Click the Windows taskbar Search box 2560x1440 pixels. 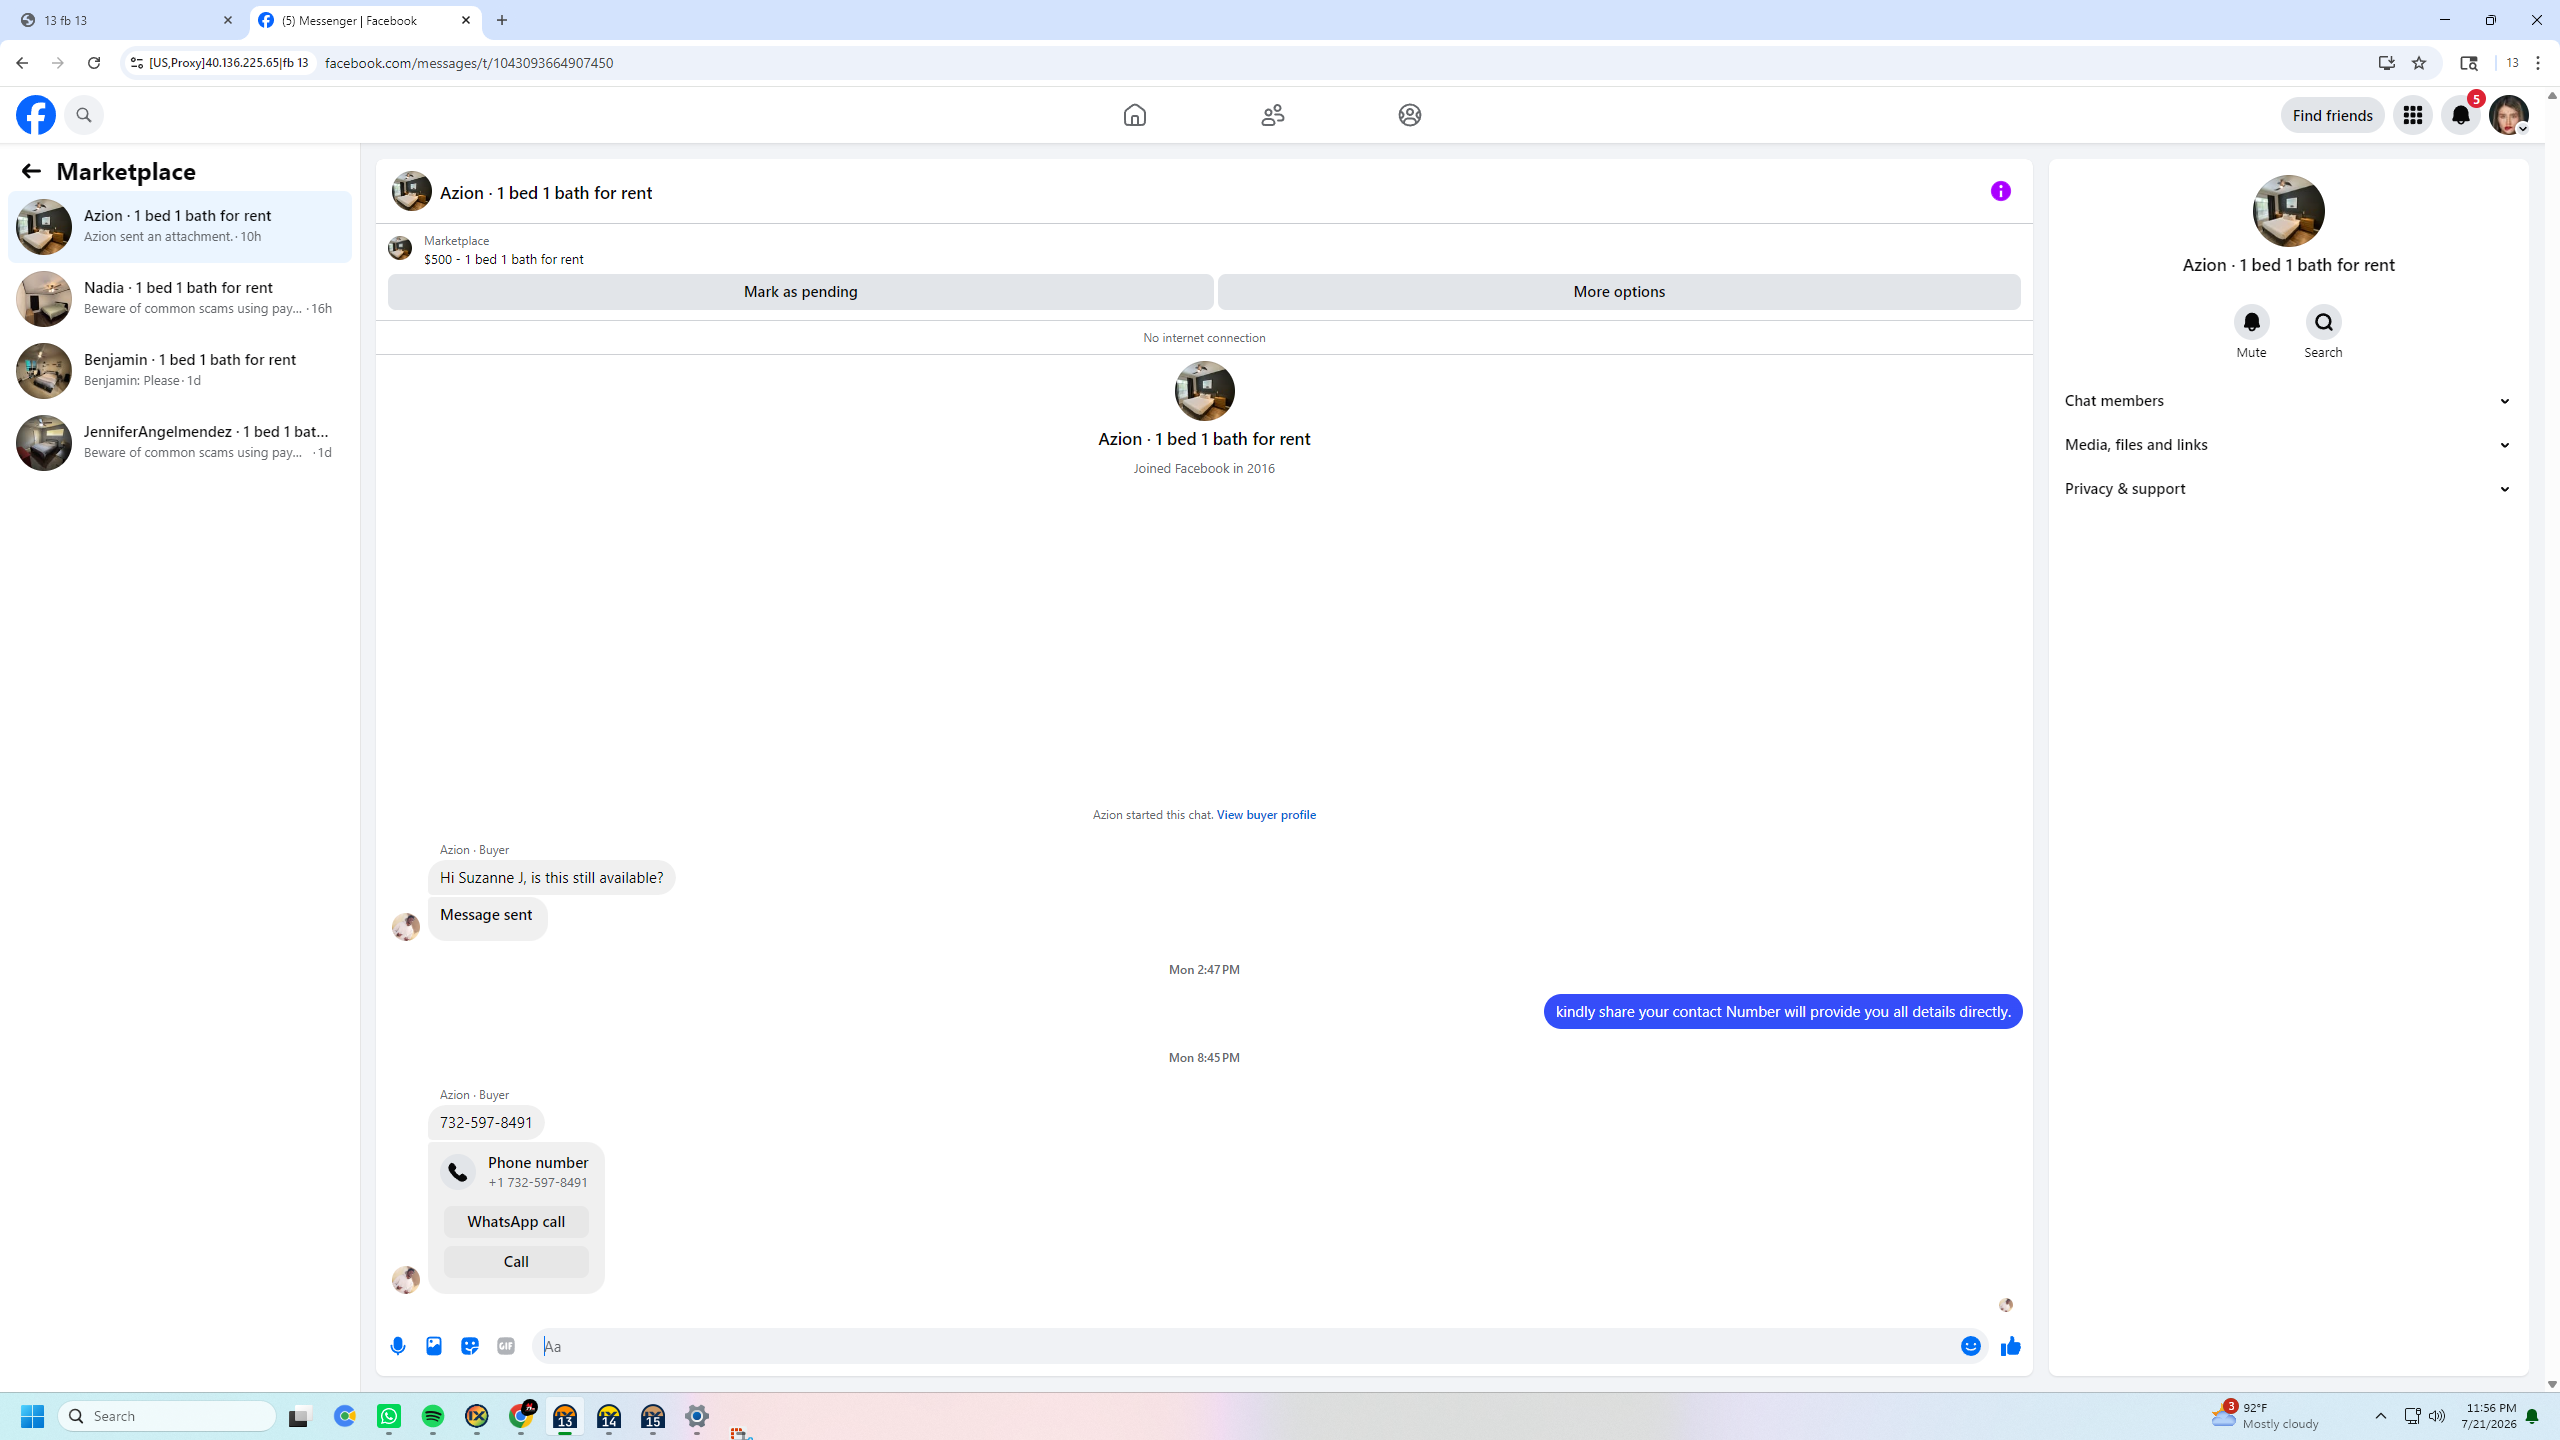(167, 1416)
